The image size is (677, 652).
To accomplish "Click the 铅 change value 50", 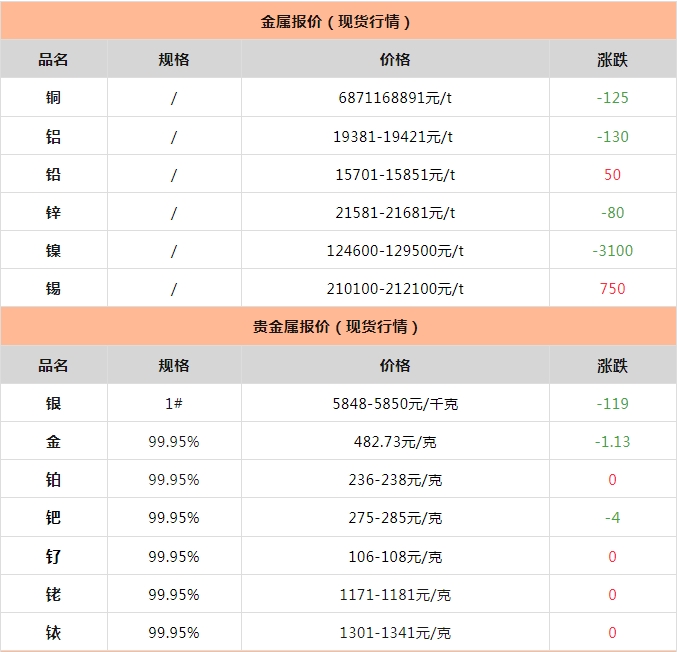I will point(612,174).
